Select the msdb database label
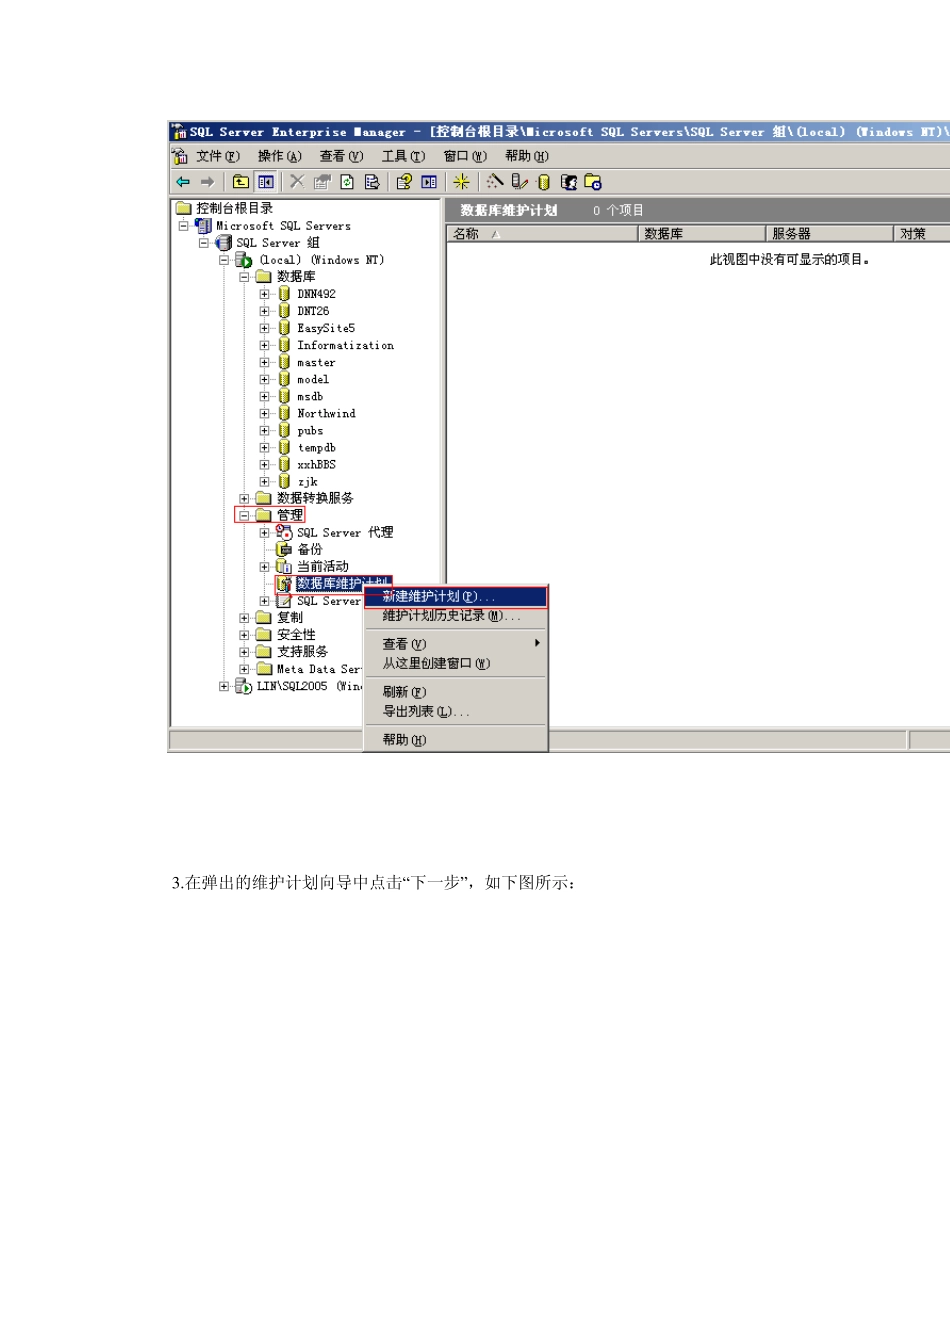 [310, 396]
